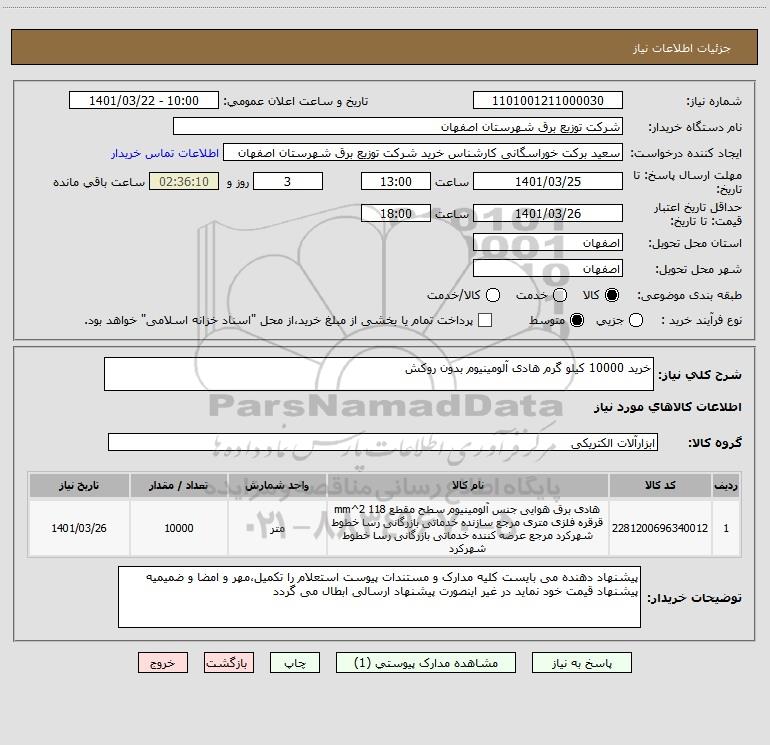Viewport: 770px width, 745px height.
Task: Select the جزیی purchase type radio
Action: pyautogui.click(x=636, y=320)
